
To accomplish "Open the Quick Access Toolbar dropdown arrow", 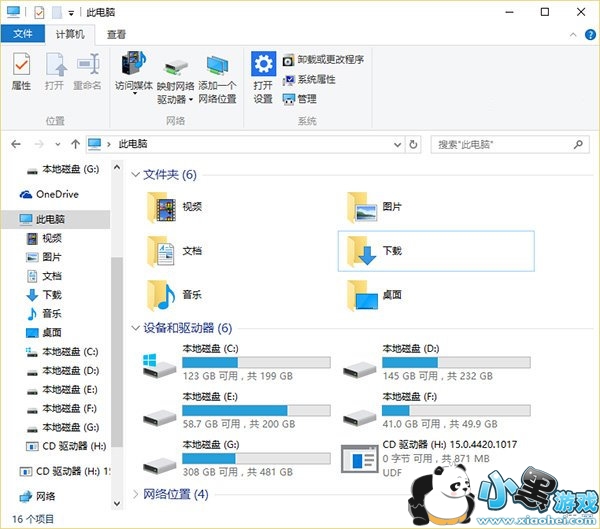I will [x=71, y=13].
